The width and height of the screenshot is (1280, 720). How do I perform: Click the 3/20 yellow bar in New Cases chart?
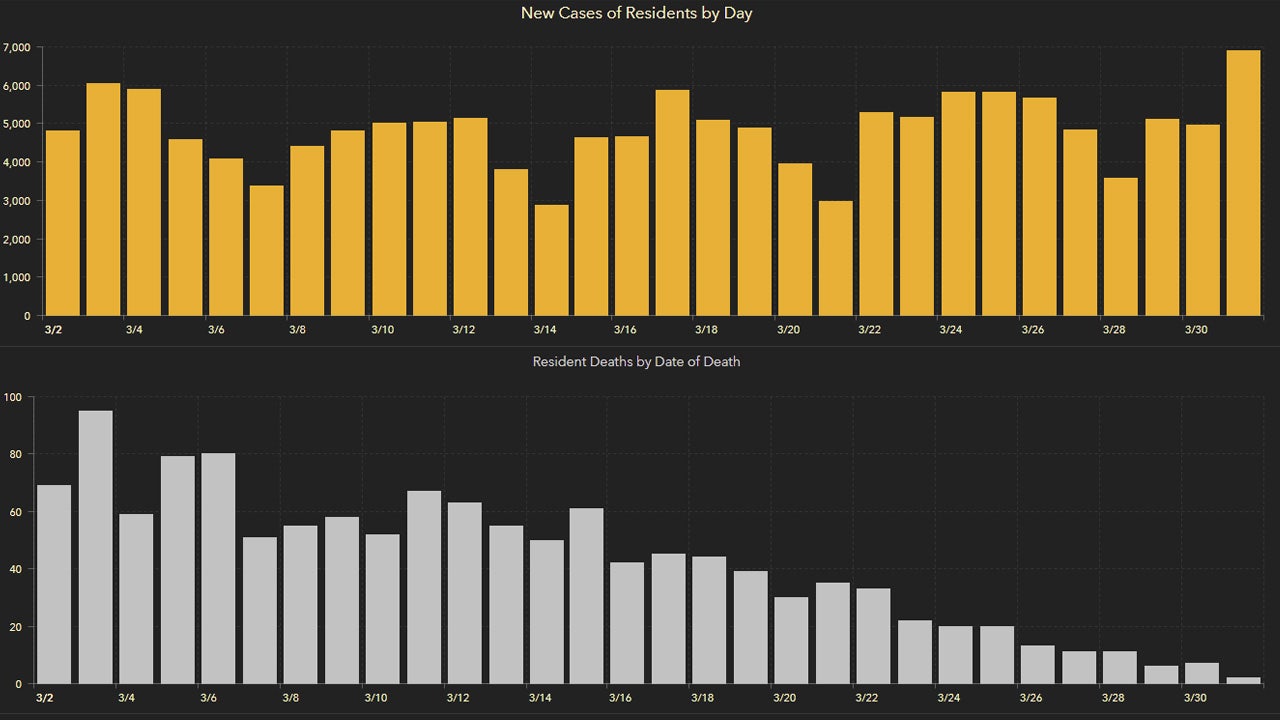pyautogui.click(x=795, y=239)
